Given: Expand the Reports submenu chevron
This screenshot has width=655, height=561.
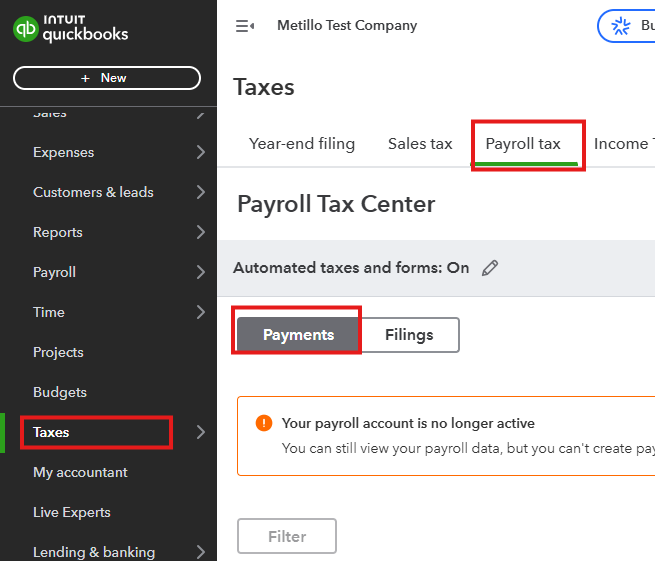Looking at the screenshot, I should click(x=201, y=232).
